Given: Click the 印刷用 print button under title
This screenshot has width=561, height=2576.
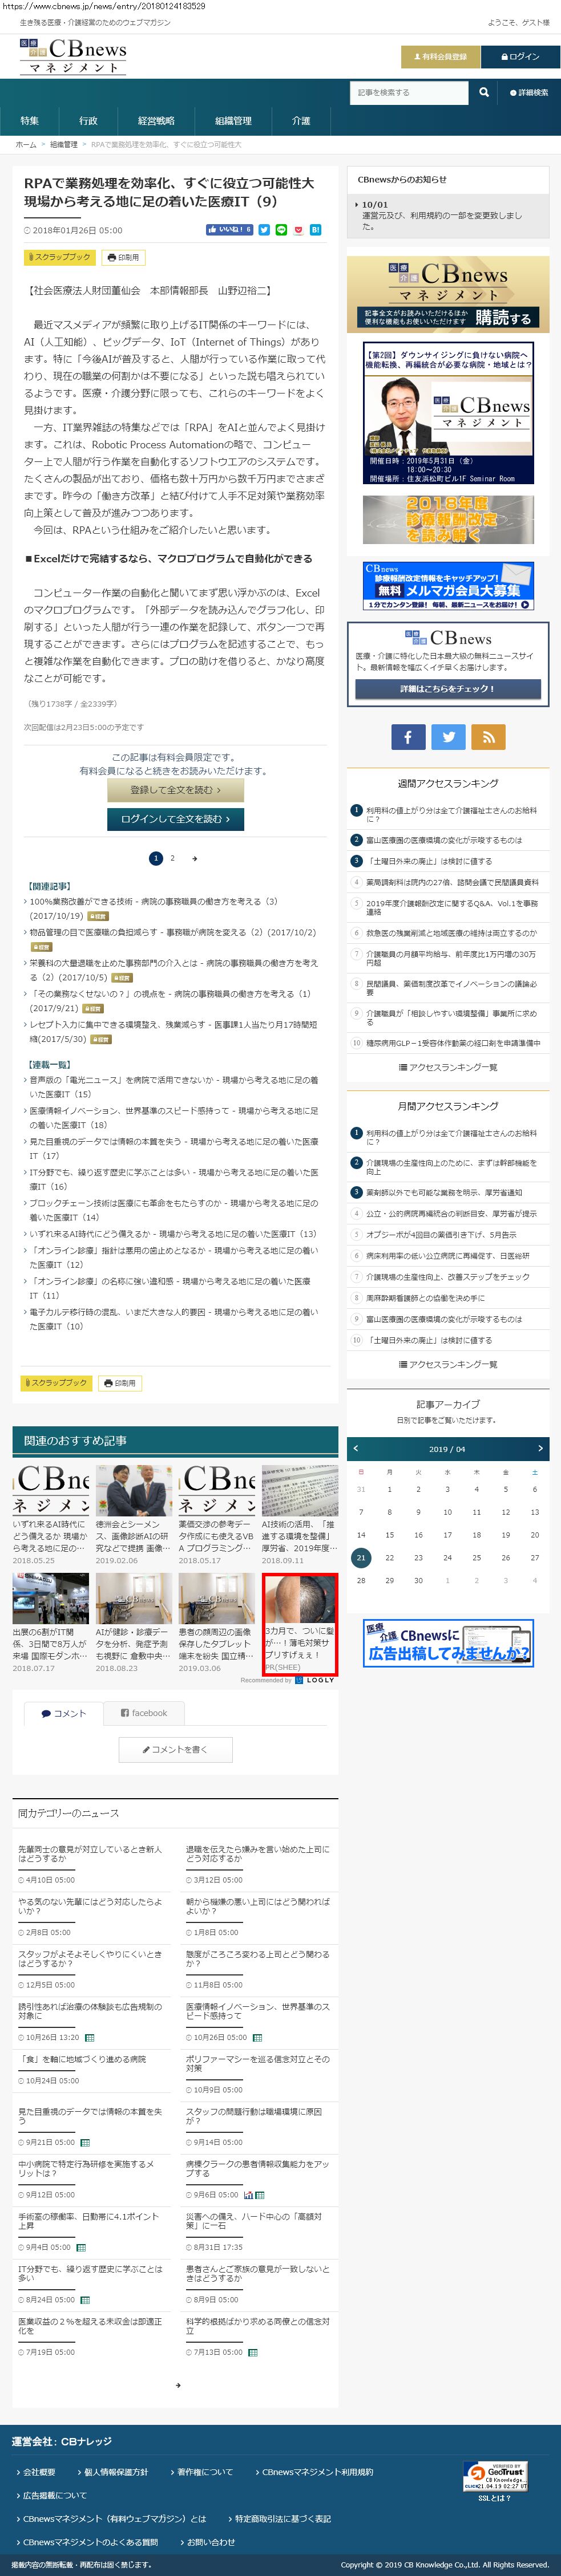Looking at the screenshot, I should 123,258.
